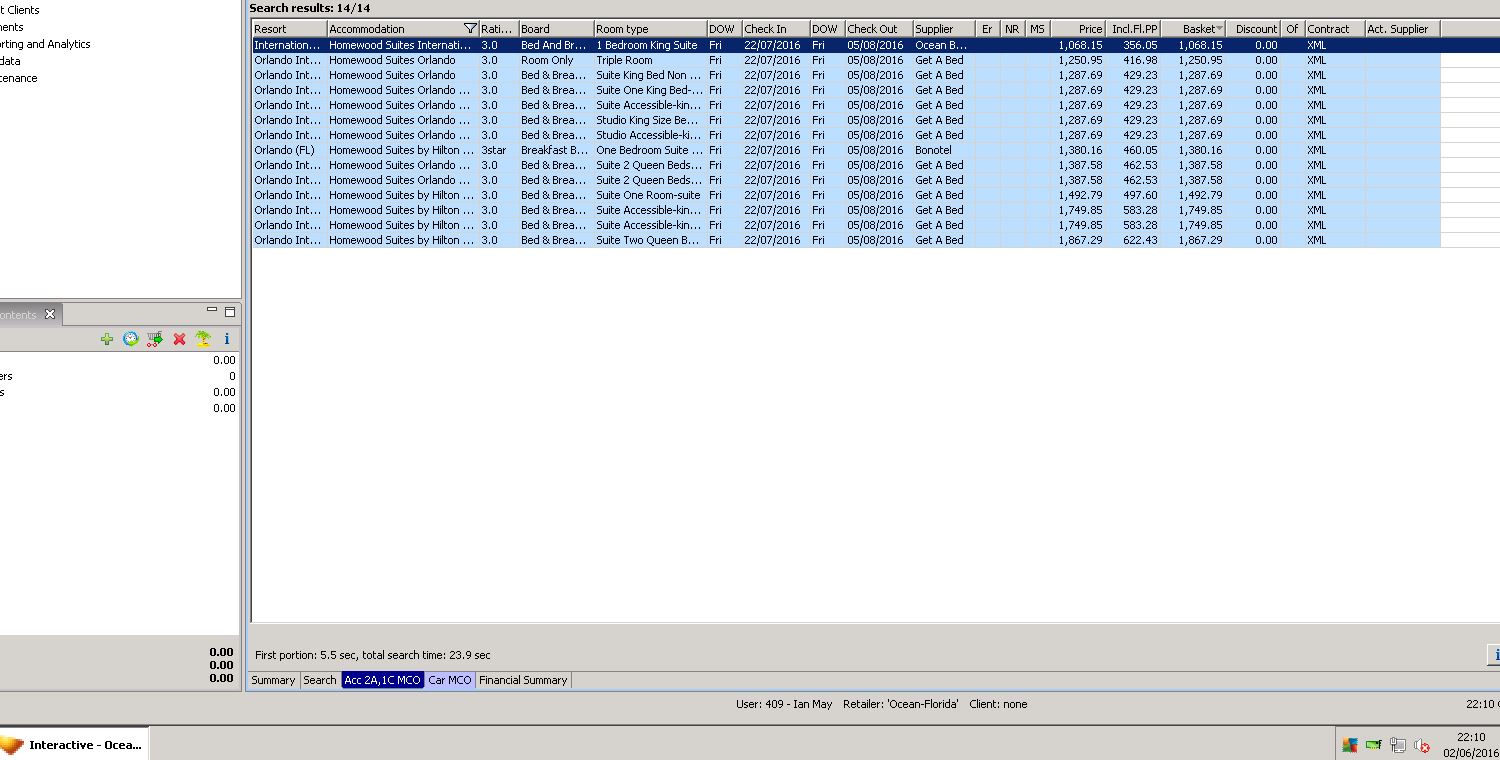Sort by the Supplier column header
The width and height of the screenshot is (1500, 760).
click(x=943, y=29)
